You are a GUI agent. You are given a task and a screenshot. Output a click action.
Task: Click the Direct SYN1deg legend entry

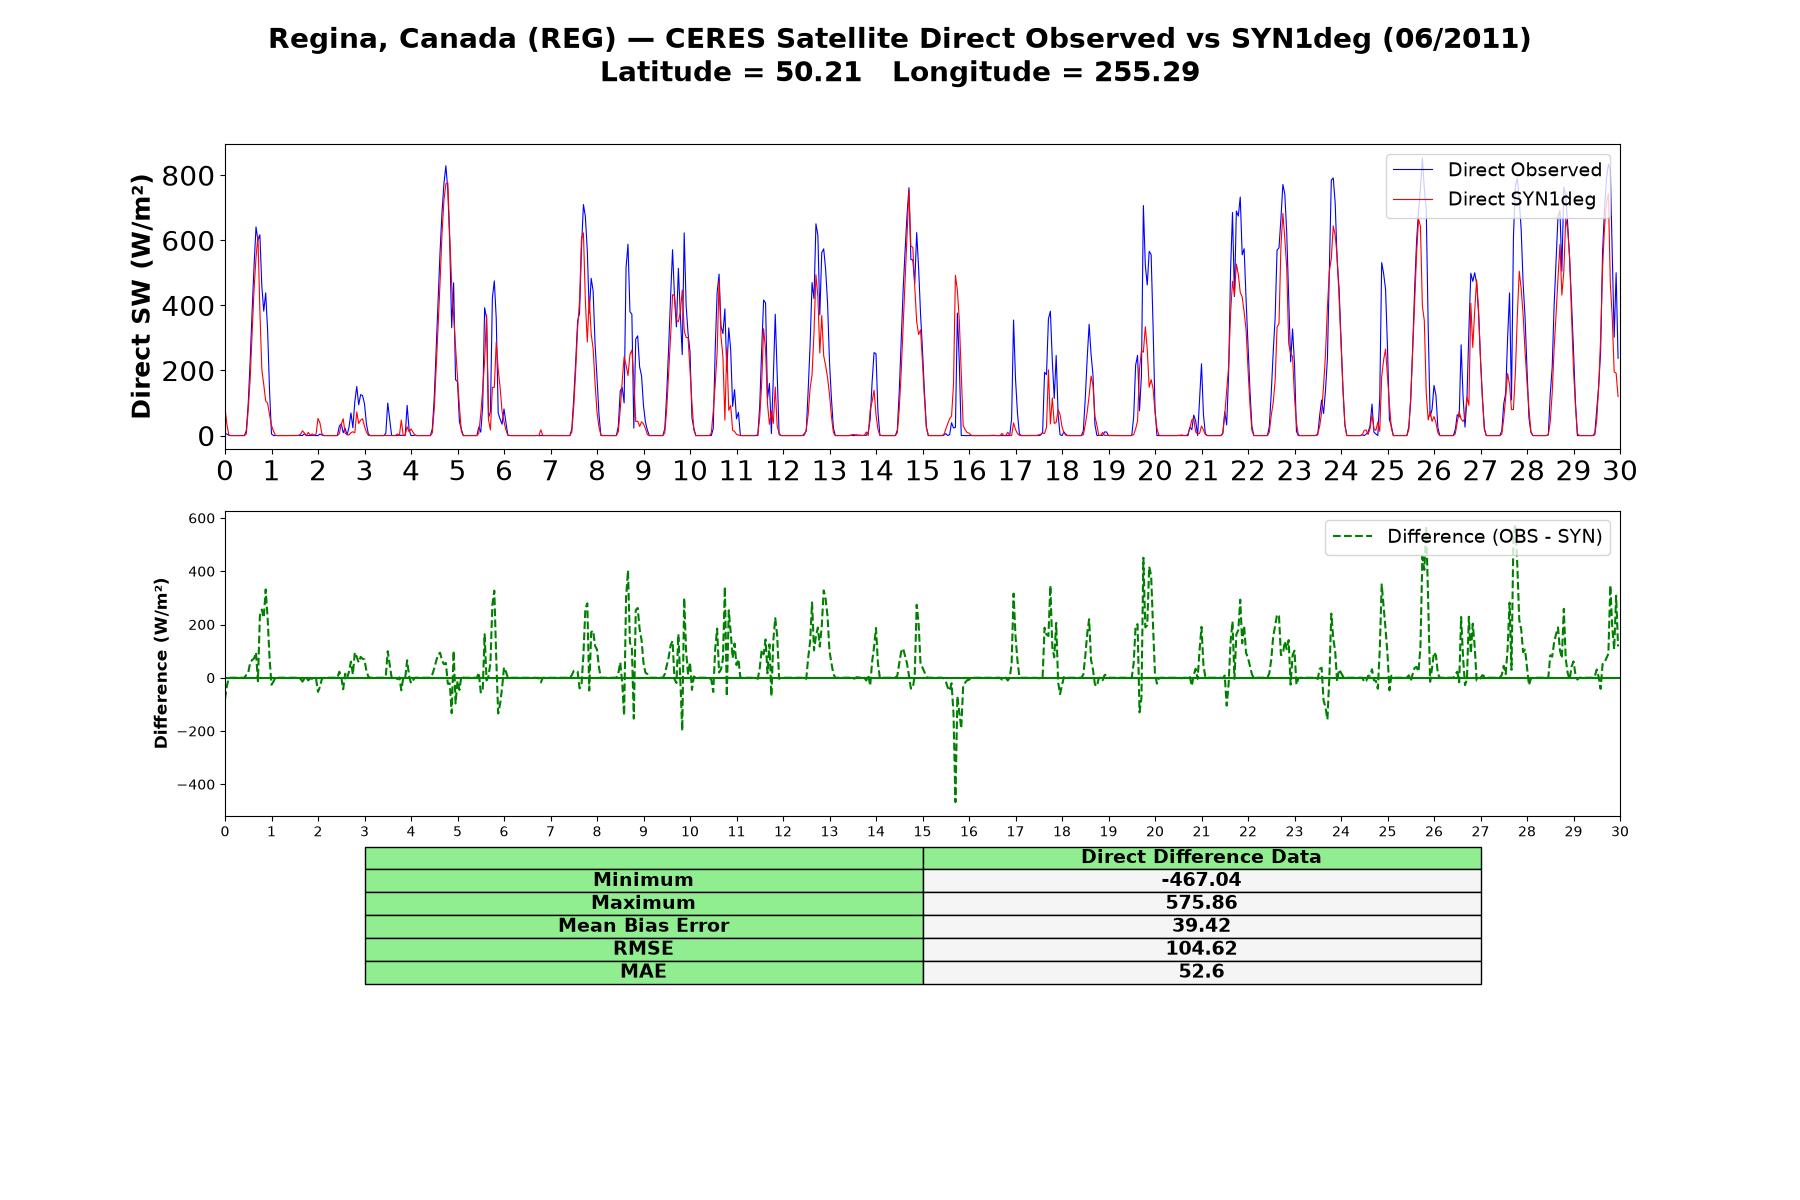(x=1494, y=199)
